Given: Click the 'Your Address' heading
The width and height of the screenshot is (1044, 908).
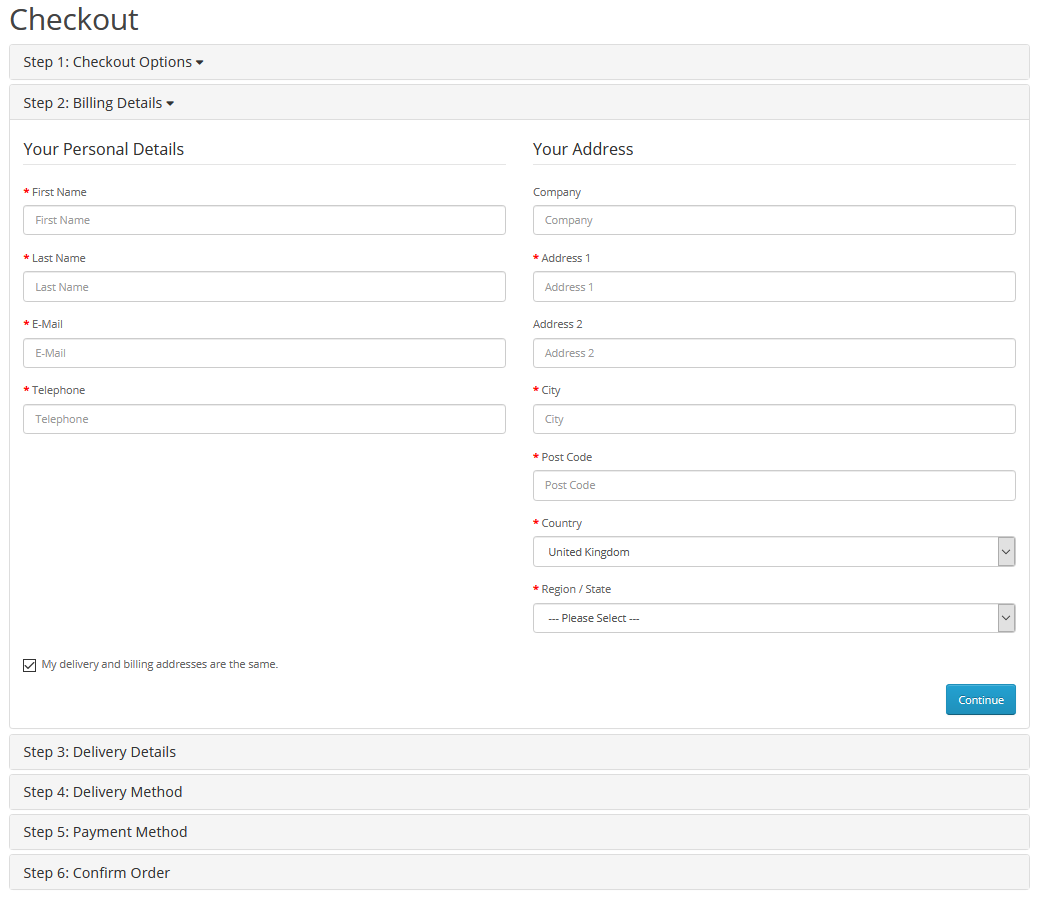Looking at the screenshot, I should click(583, 149).
